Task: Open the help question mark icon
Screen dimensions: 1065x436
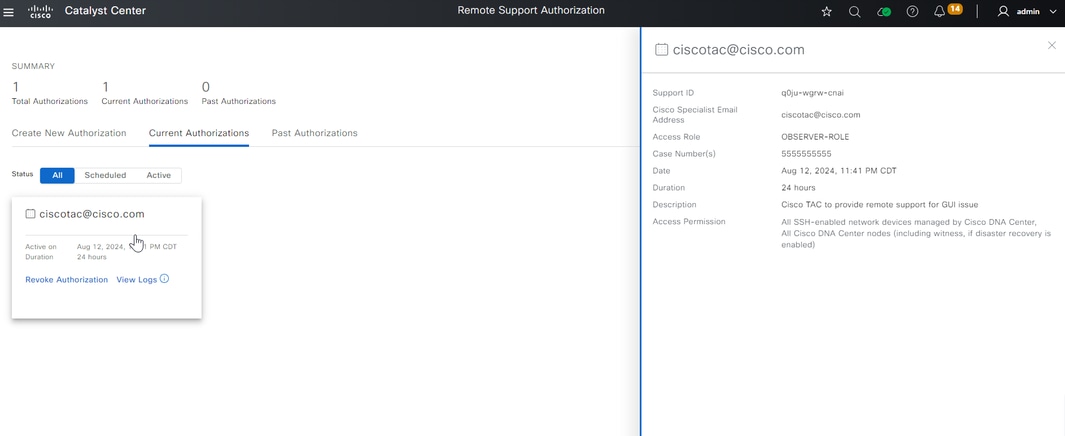Action: click(912, 12)
